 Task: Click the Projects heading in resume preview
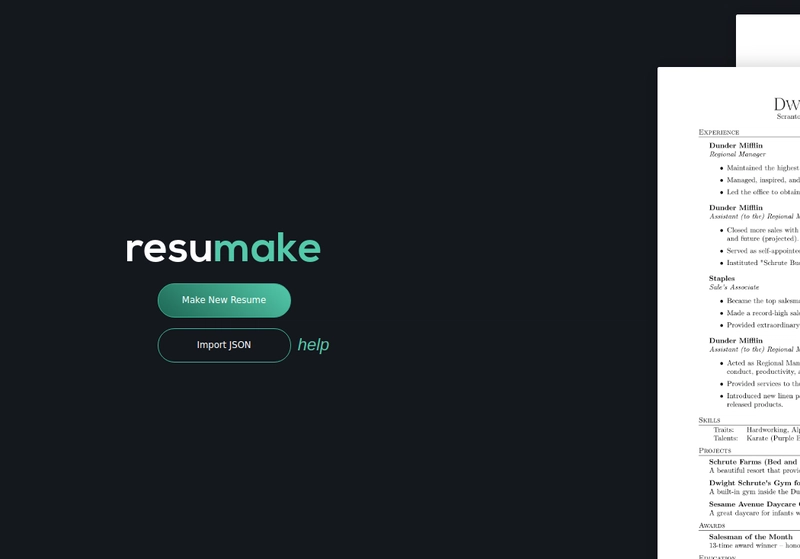tap(715, 451)
